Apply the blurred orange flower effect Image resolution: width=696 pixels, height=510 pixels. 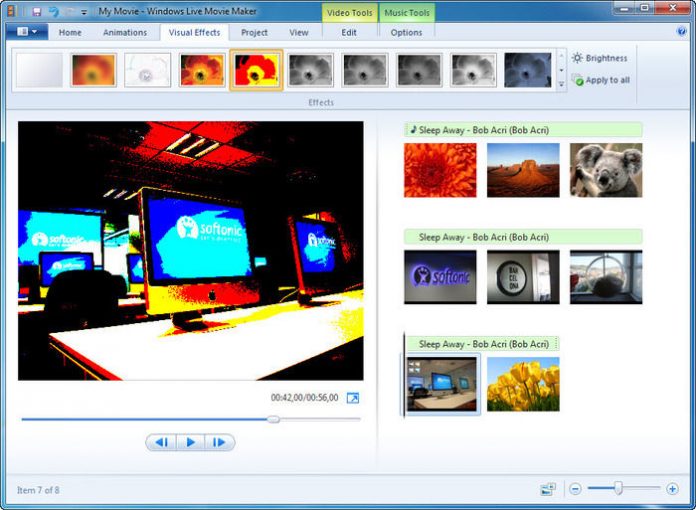pyautogui.click(x=94, y=70)
